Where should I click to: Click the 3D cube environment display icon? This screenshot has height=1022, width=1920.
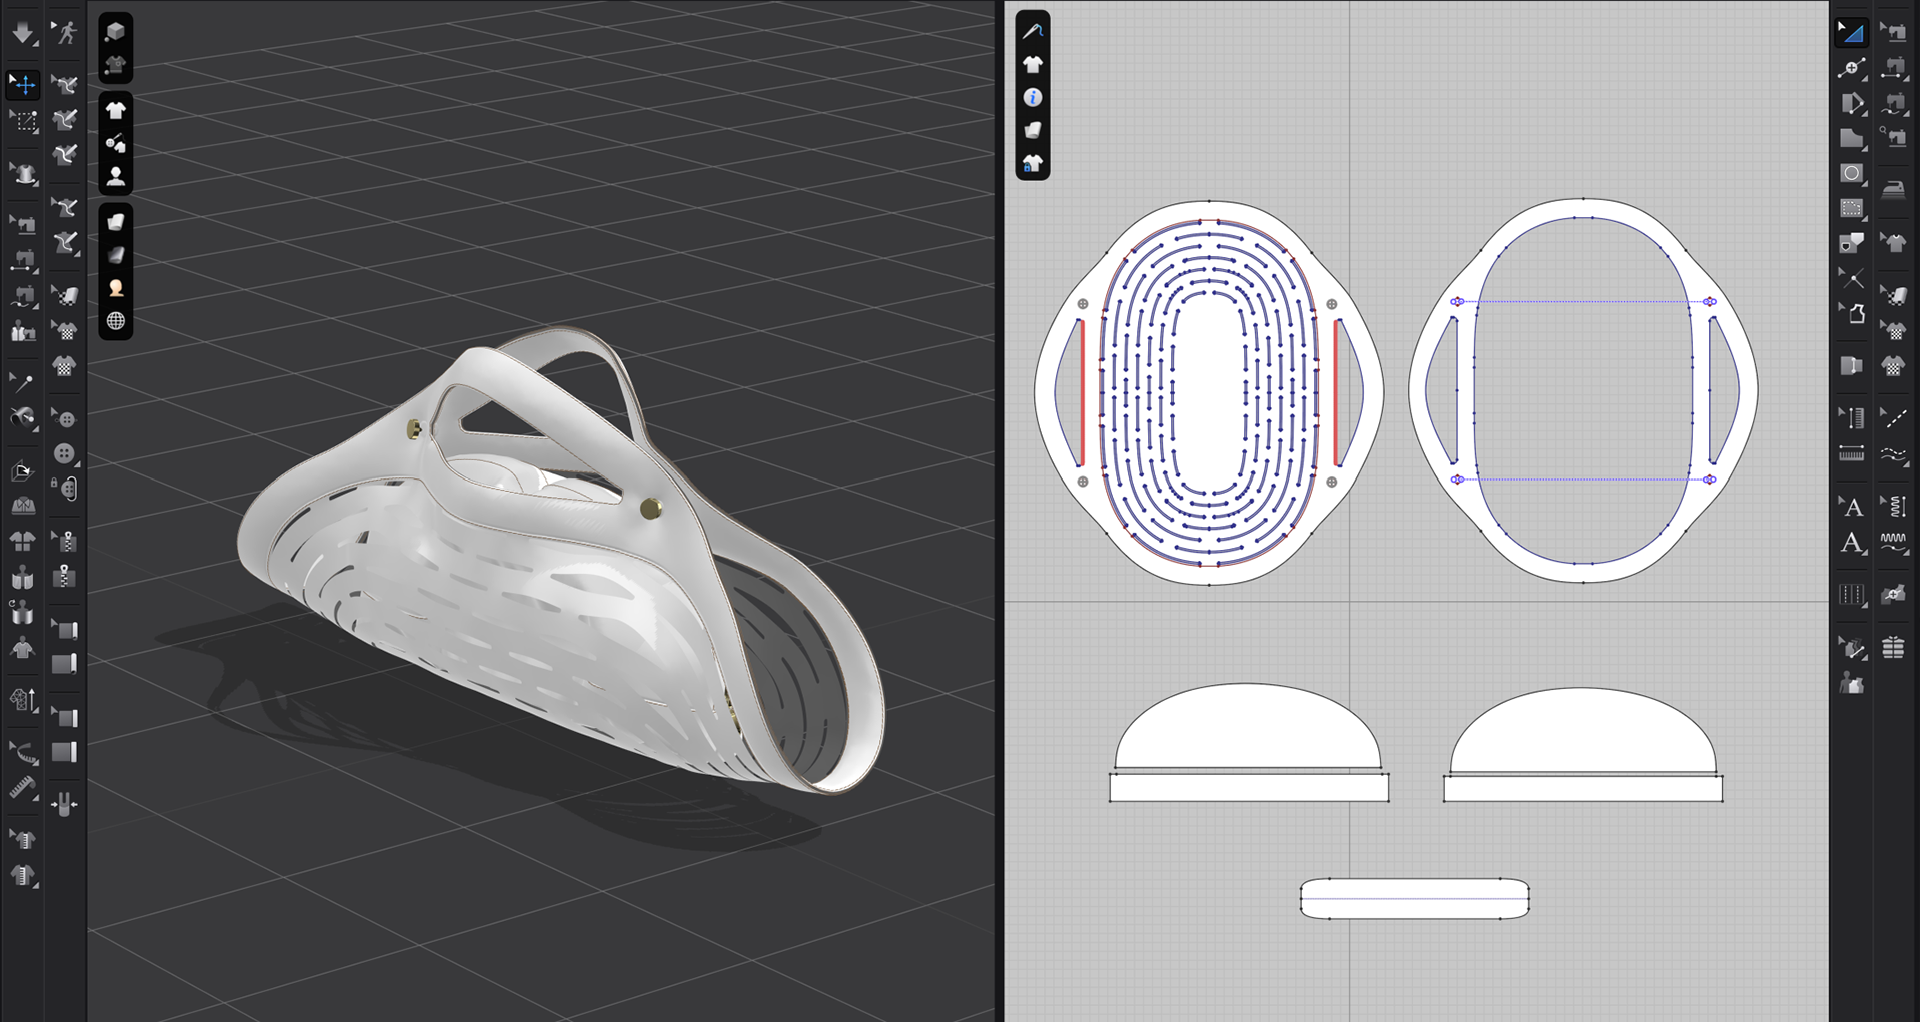click(116, 31)
